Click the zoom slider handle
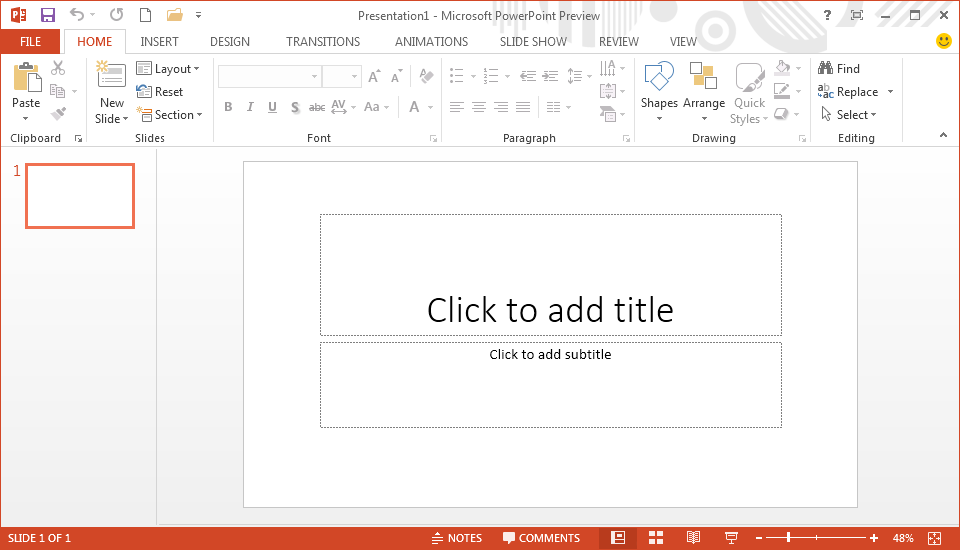 (x=788, y=538)
